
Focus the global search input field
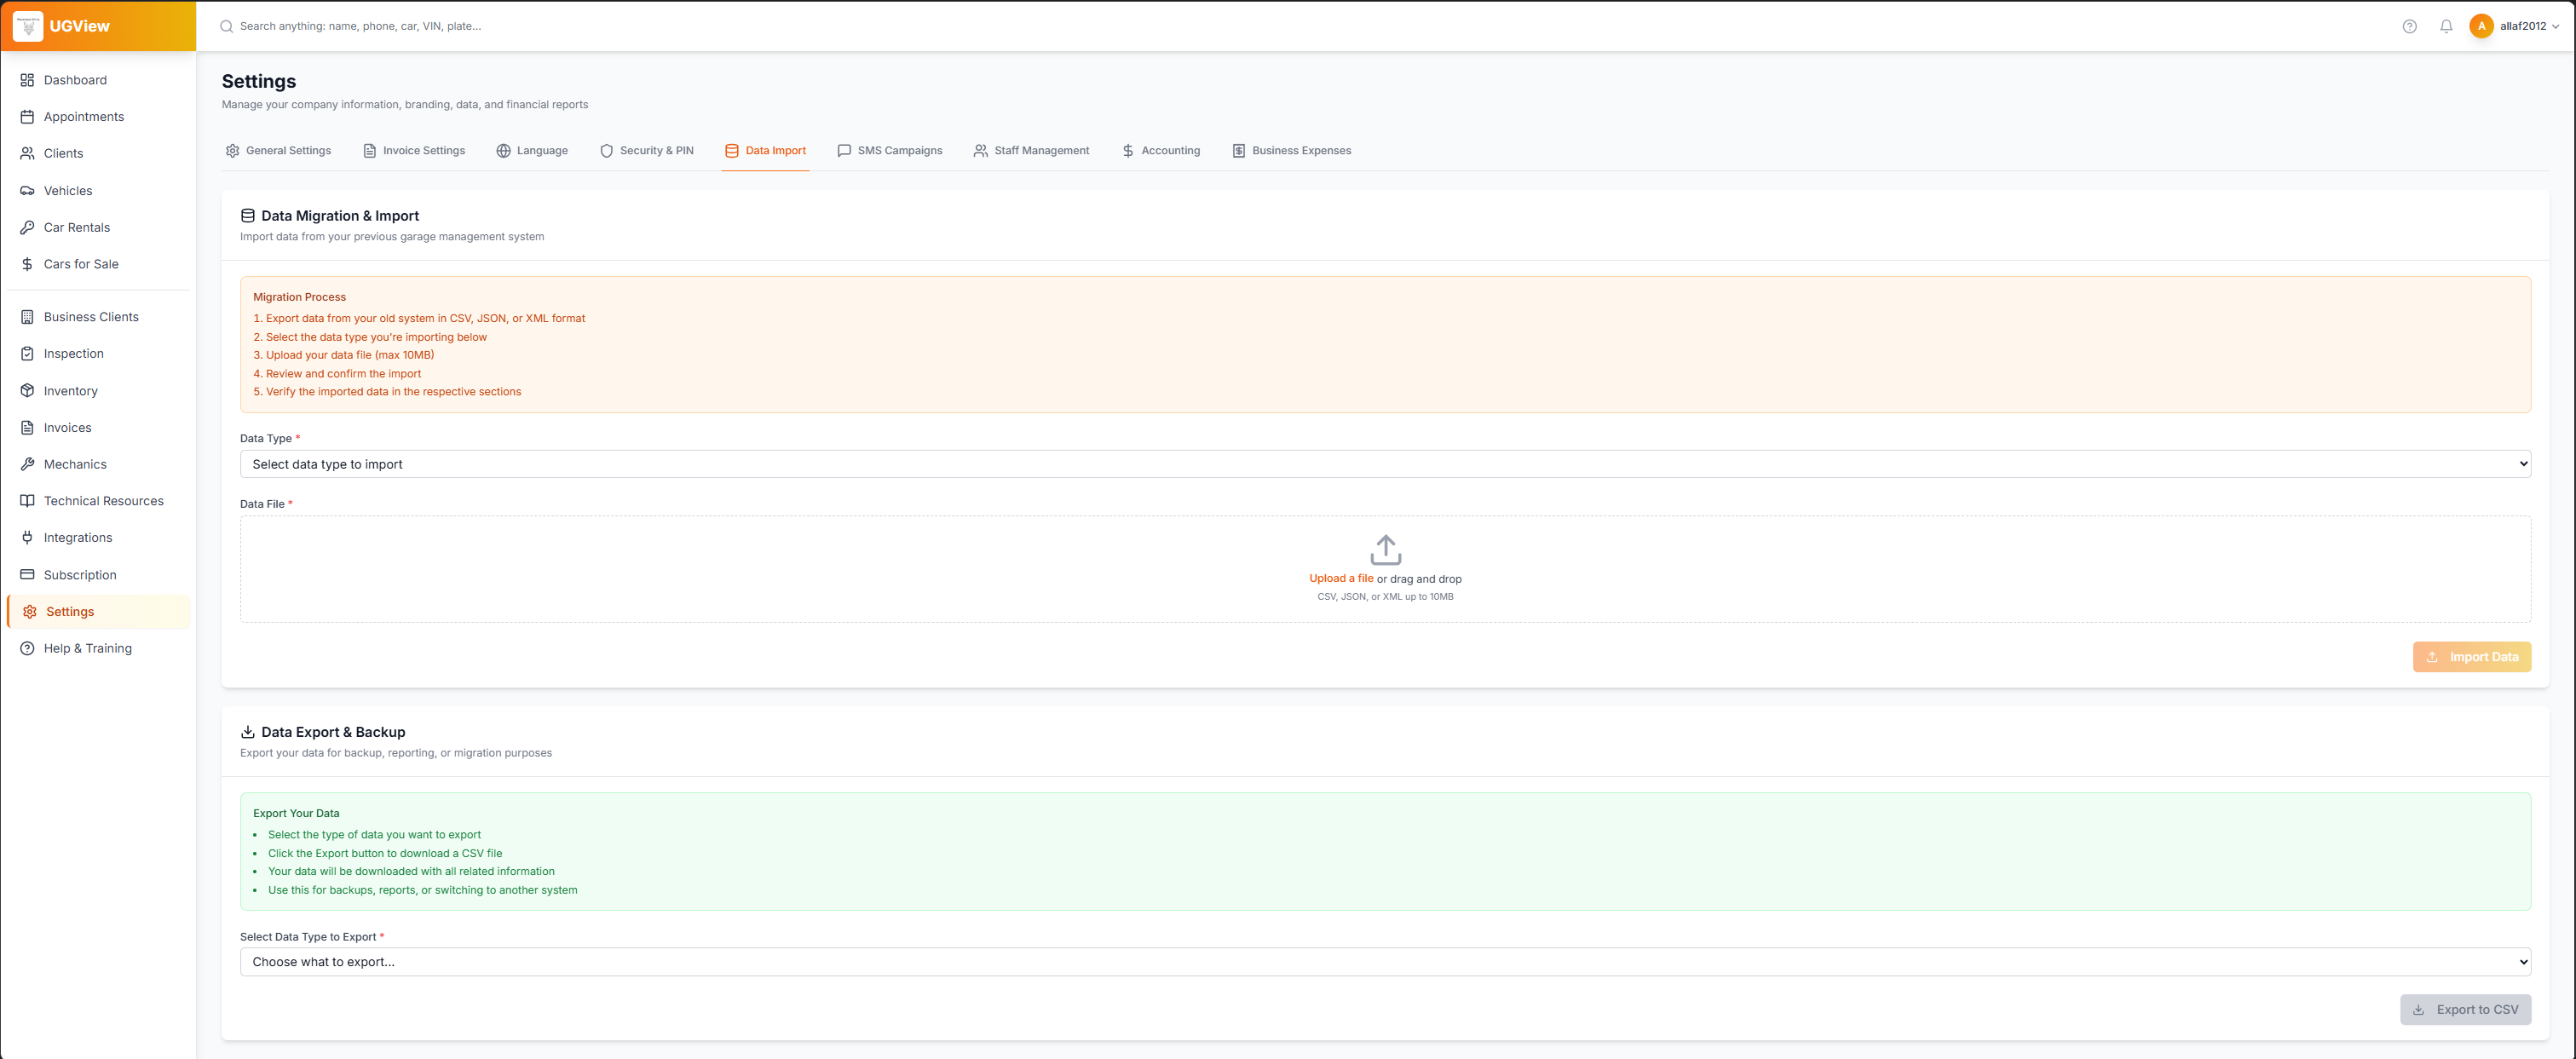(x=1300, y=27)
